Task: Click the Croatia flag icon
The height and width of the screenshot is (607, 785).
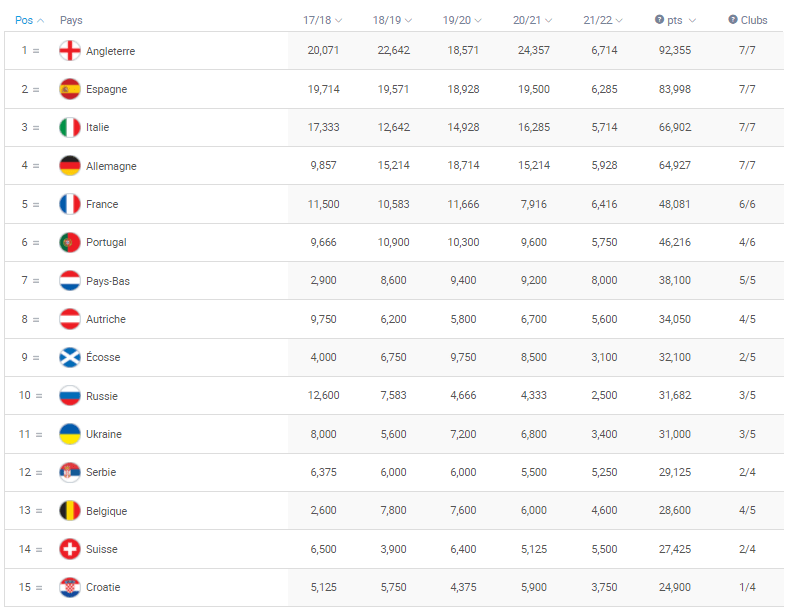Action: 70,587
